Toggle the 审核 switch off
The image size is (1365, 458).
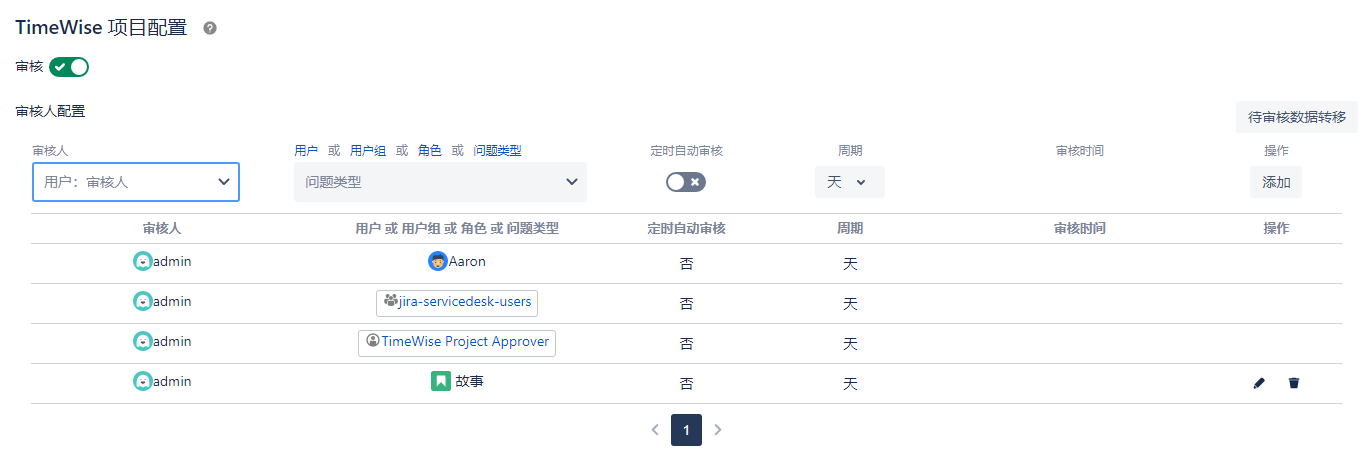pyautogui.click(x=69, y=67)
